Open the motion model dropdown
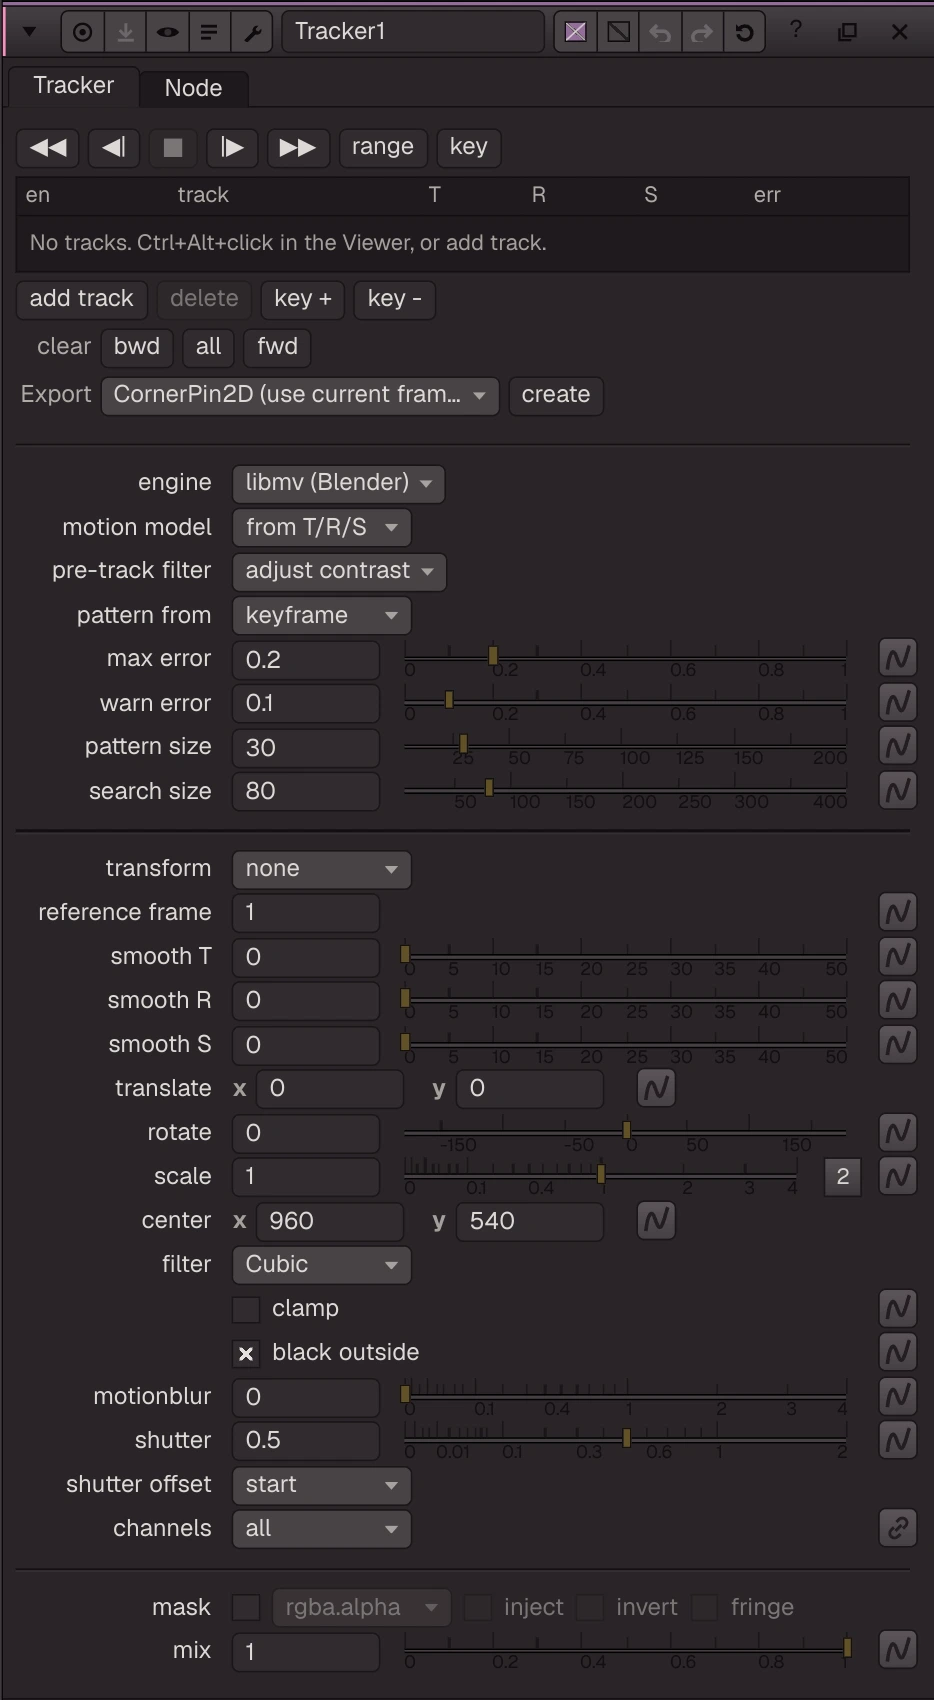The height and width of the screenshot is (1700, 934). (x=321, y=527)
